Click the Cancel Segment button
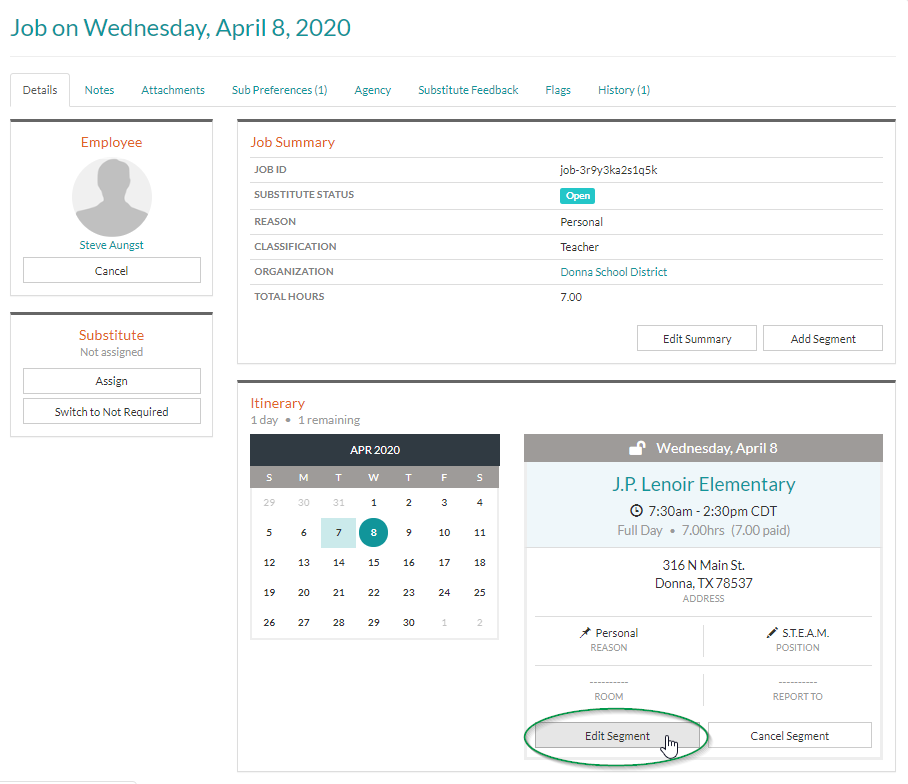 pyautogui.click(x=789, y=735)
